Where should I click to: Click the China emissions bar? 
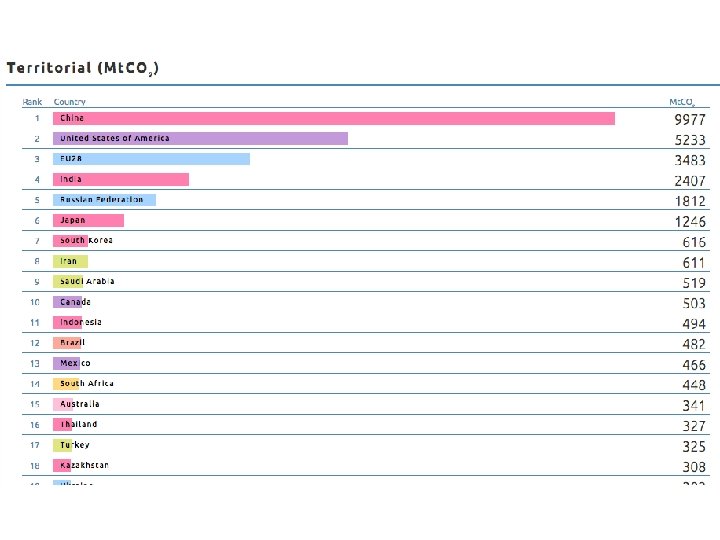pos(333,118)
